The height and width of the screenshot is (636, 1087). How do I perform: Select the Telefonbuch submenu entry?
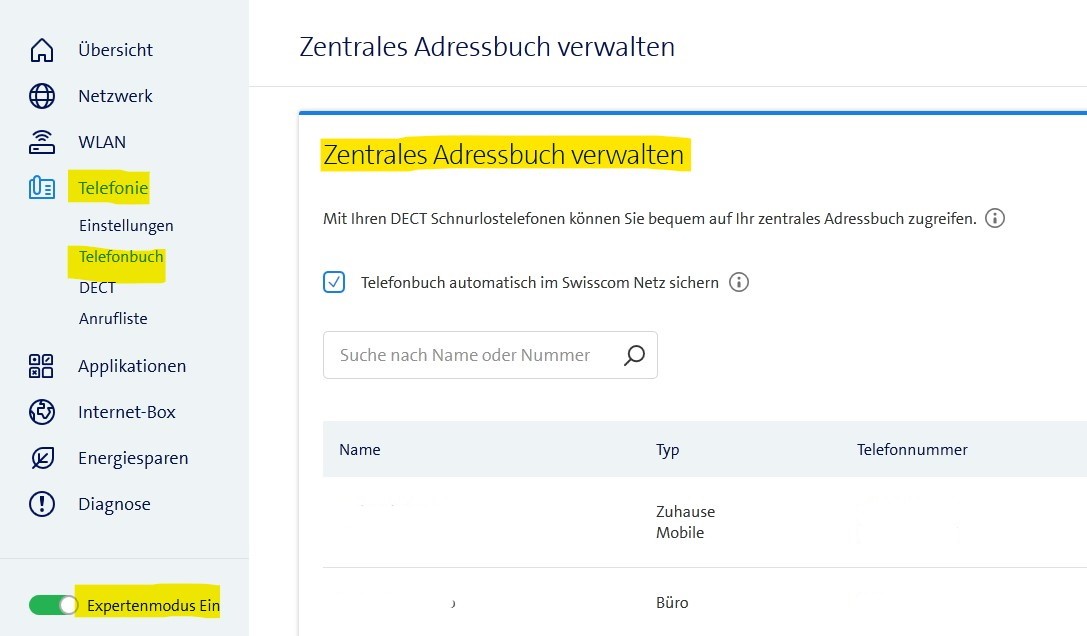point(119,256)
